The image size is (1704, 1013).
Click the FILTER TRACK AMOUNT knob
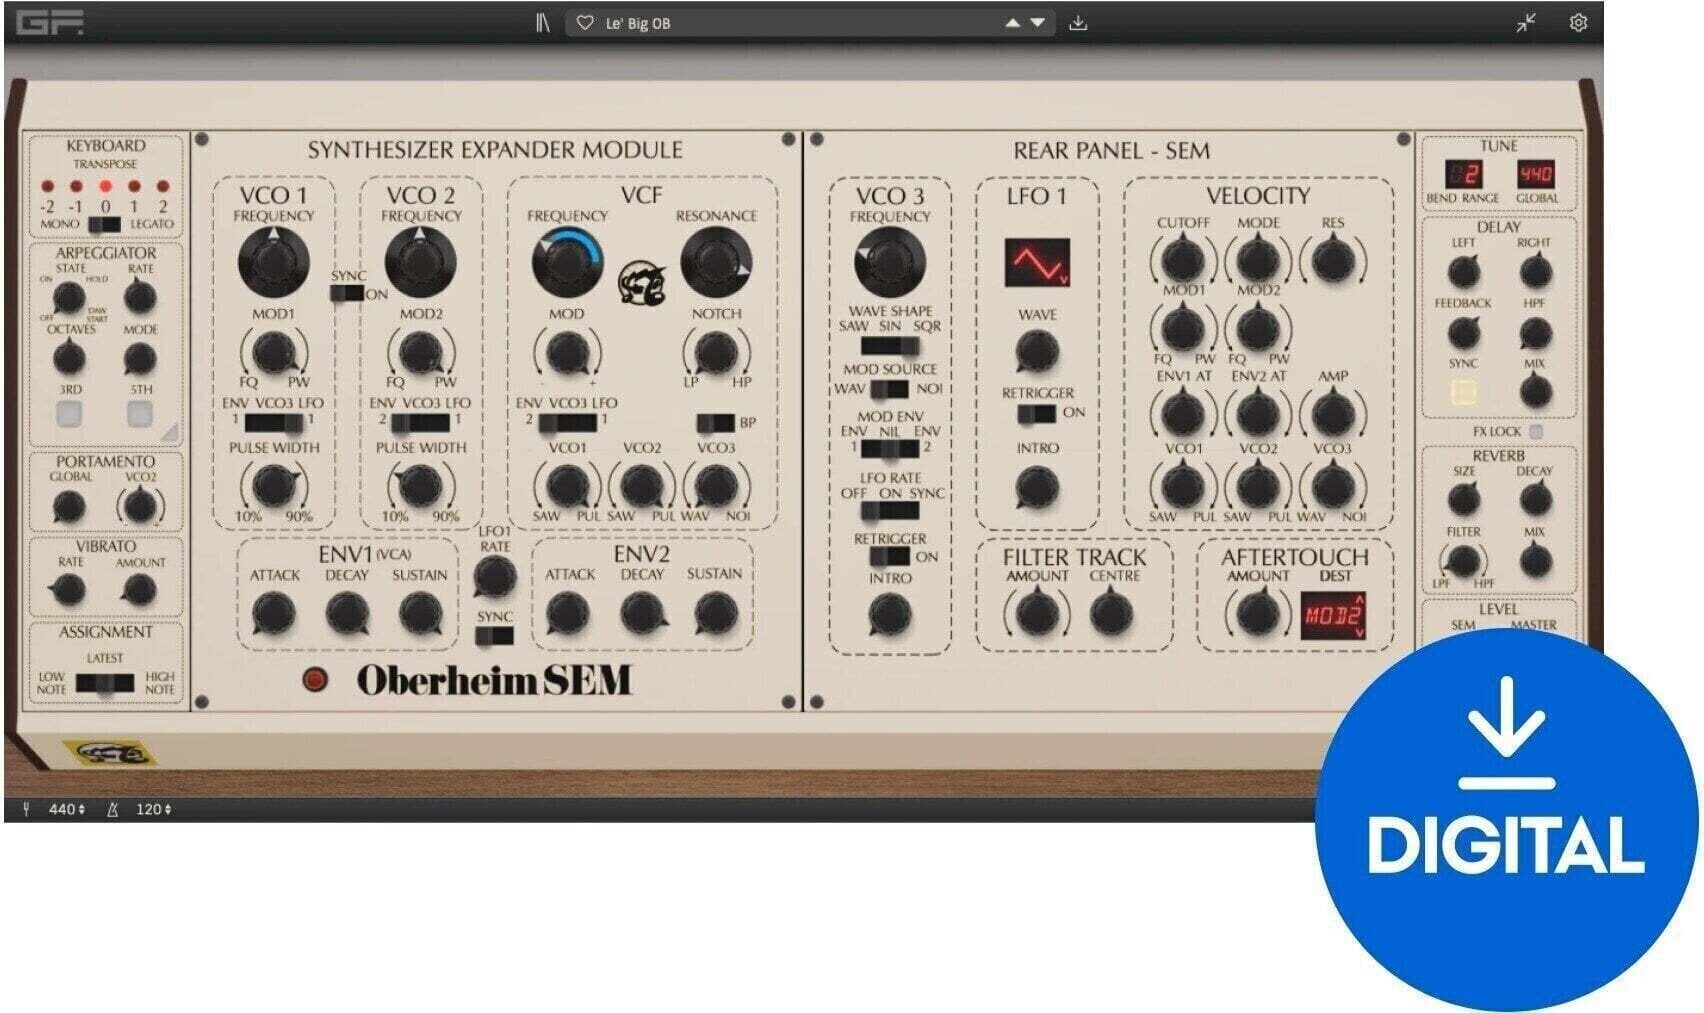[x=1037, y=614]
